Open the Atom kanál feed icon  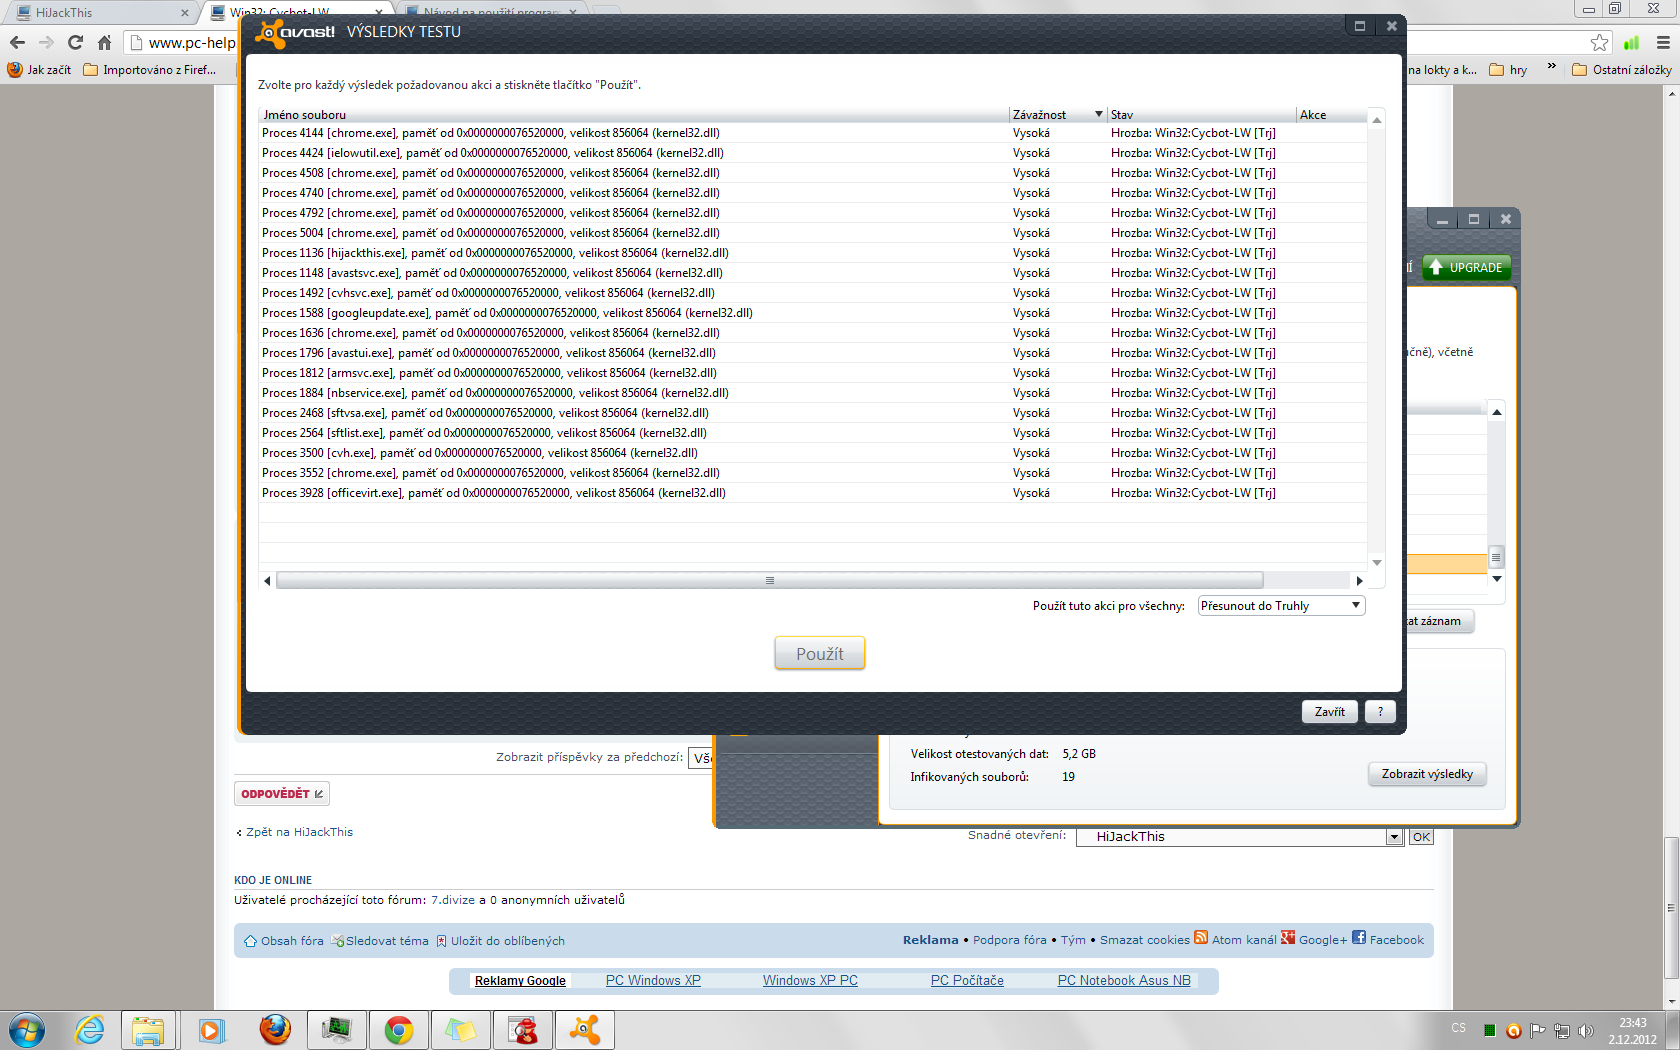(1201, 937)
